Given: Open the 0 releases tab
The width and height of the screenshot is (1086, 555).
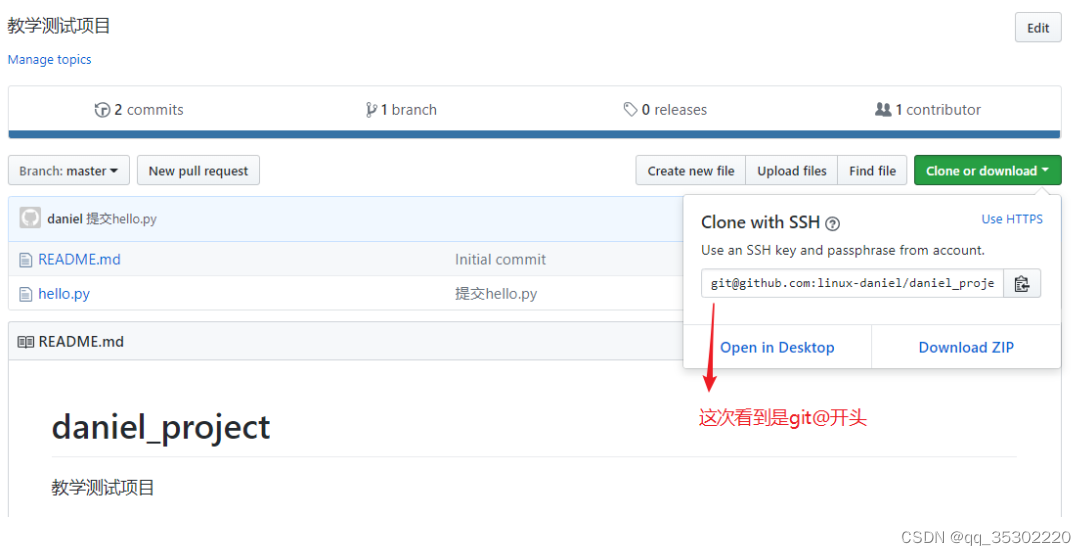Looking at the screenshot, I should point(665,109).
